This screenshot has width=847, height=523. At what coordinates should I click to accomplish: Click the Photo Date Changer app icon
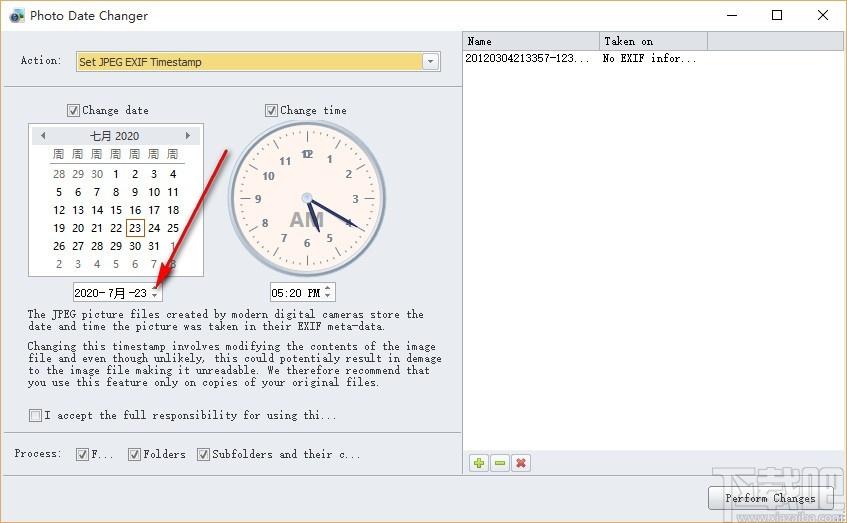[x=17, y=16]
